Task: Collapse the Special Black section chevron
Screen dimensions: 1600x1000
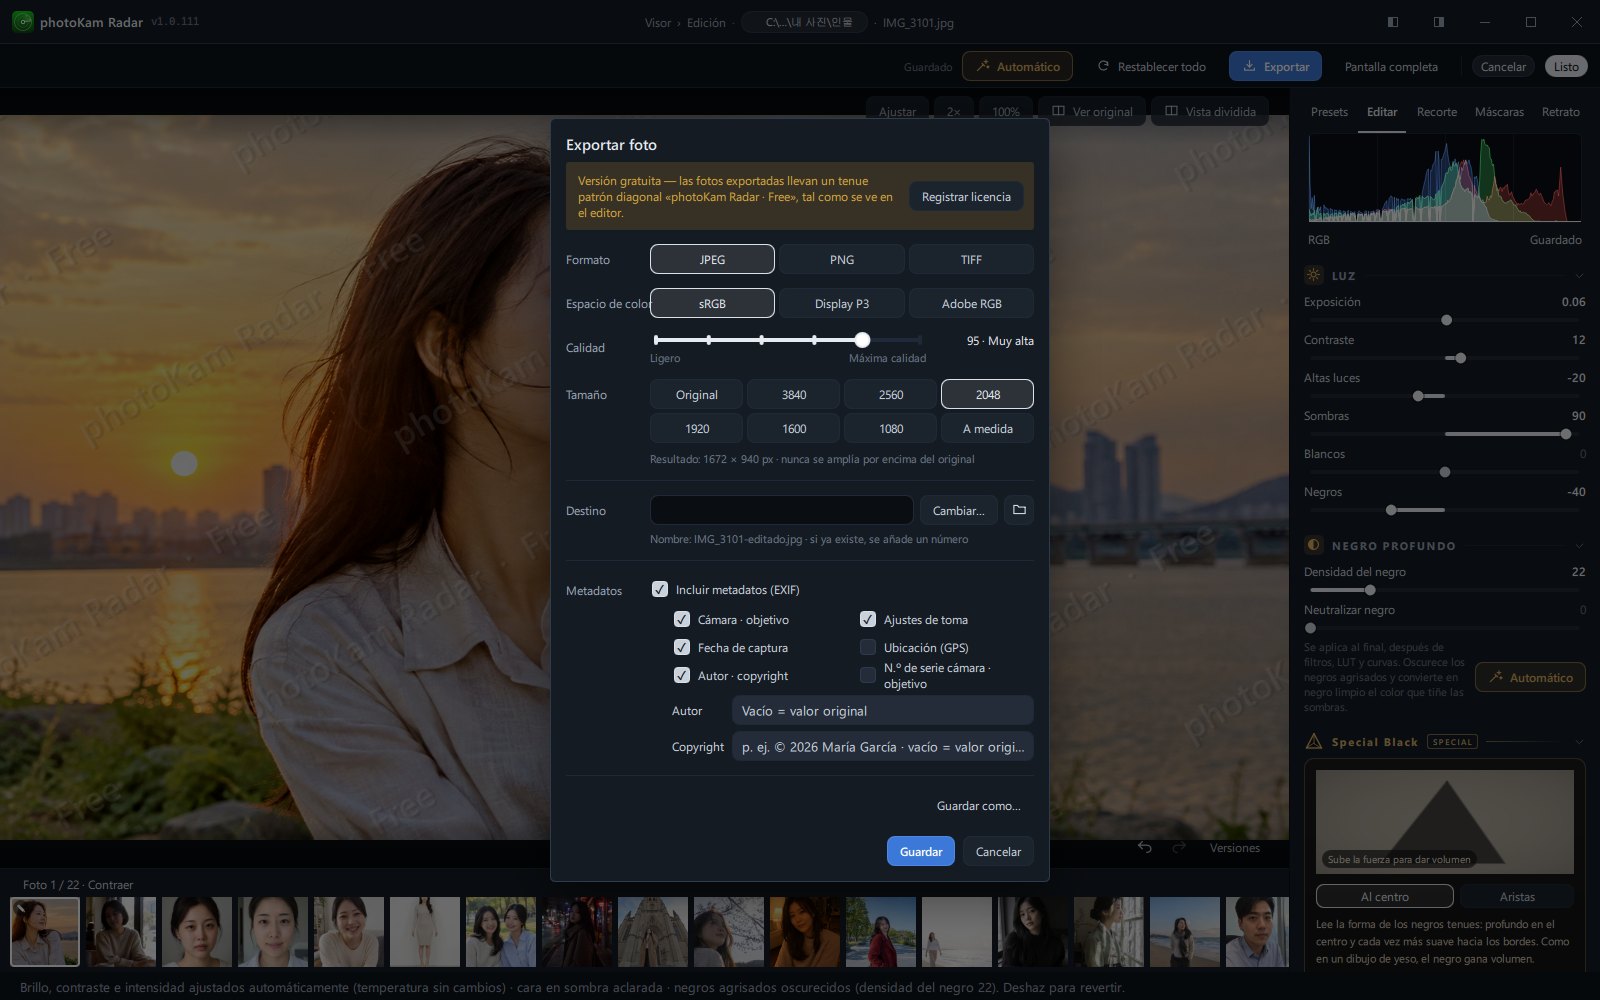Action: coord(1579,742)
